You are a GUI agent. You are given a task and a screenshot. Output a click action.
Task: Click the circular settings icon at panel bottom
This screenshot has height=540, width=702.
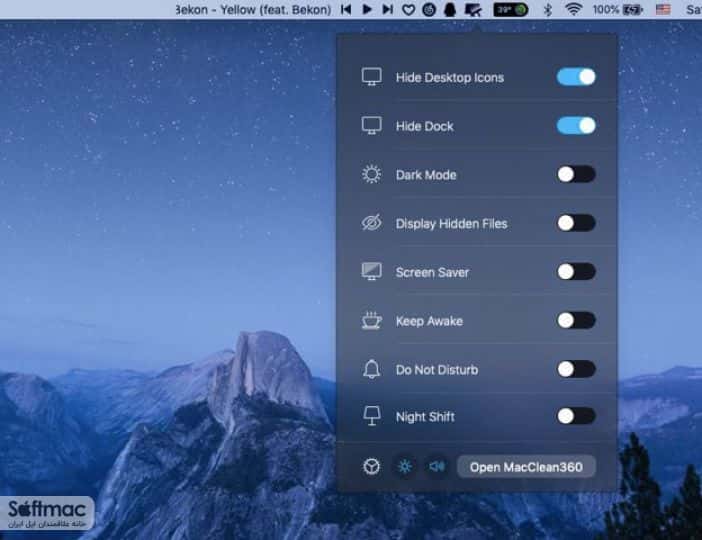click(x=371, y=467)
